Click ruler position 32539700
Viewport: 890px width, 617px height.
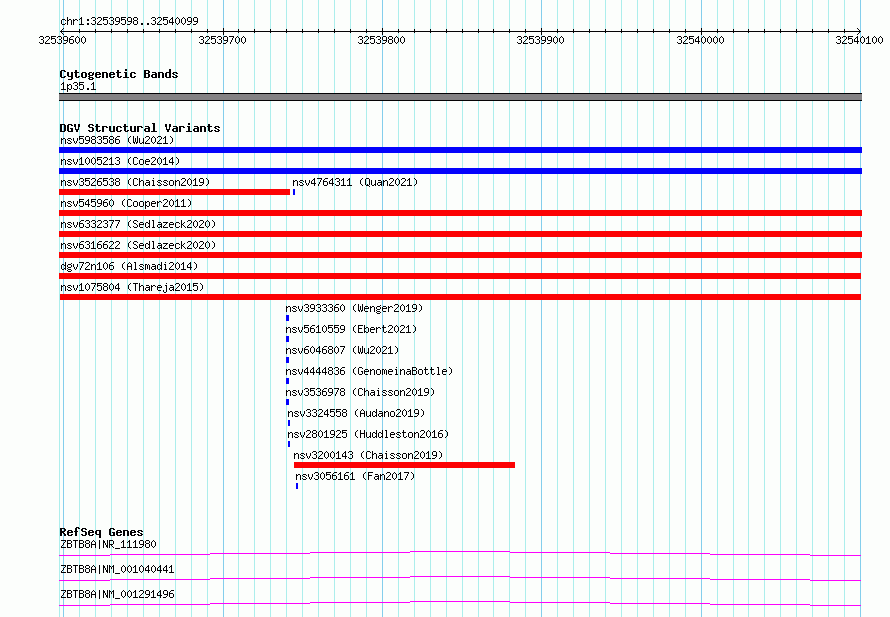point(222,40)
